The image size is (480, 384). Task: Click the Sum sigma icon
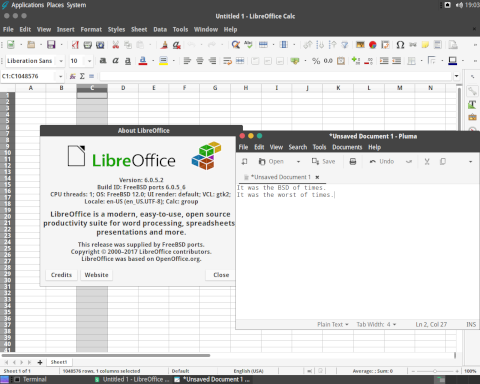82,76
